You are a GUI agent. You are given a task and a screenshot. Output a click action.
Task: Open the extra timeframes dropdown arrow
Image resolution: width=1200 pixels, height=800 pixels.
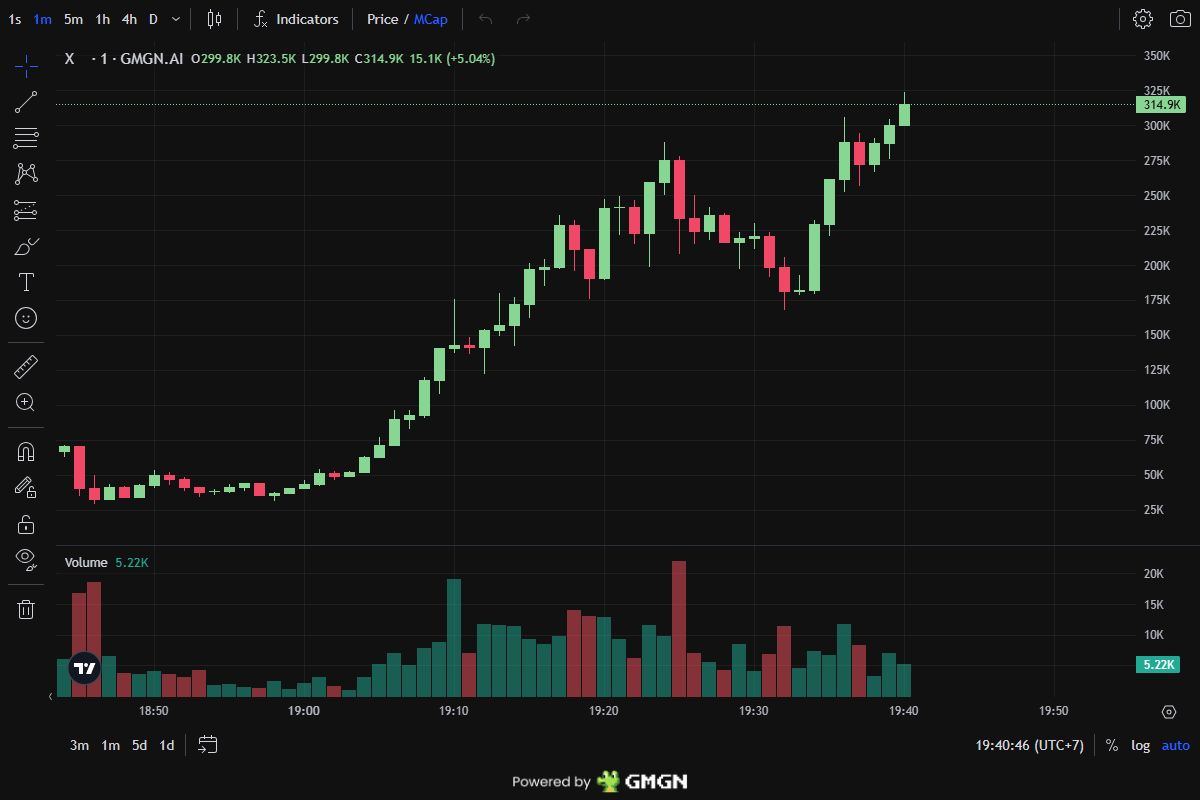[174, 18]
